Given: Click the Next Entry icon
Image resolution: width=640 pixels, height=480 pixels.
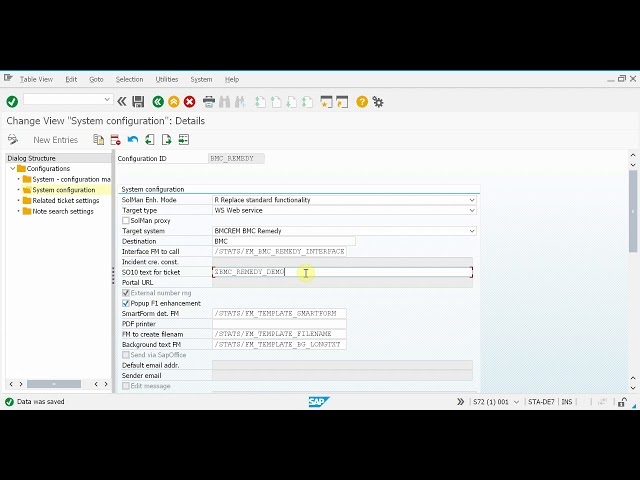Looking at the screenshot, I should click(x=167, y=140).
